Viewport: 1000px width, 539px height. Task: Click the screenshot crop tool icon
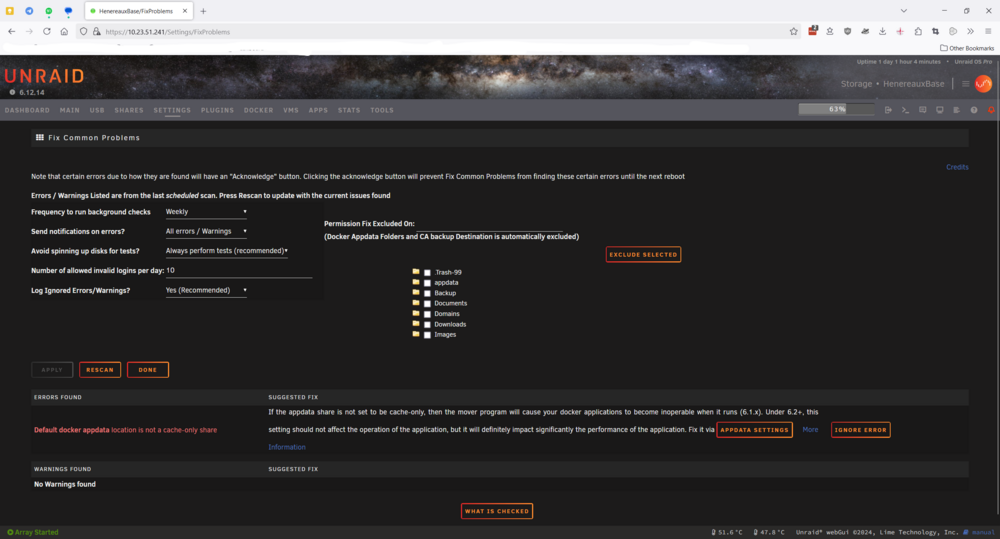[935, 31]
